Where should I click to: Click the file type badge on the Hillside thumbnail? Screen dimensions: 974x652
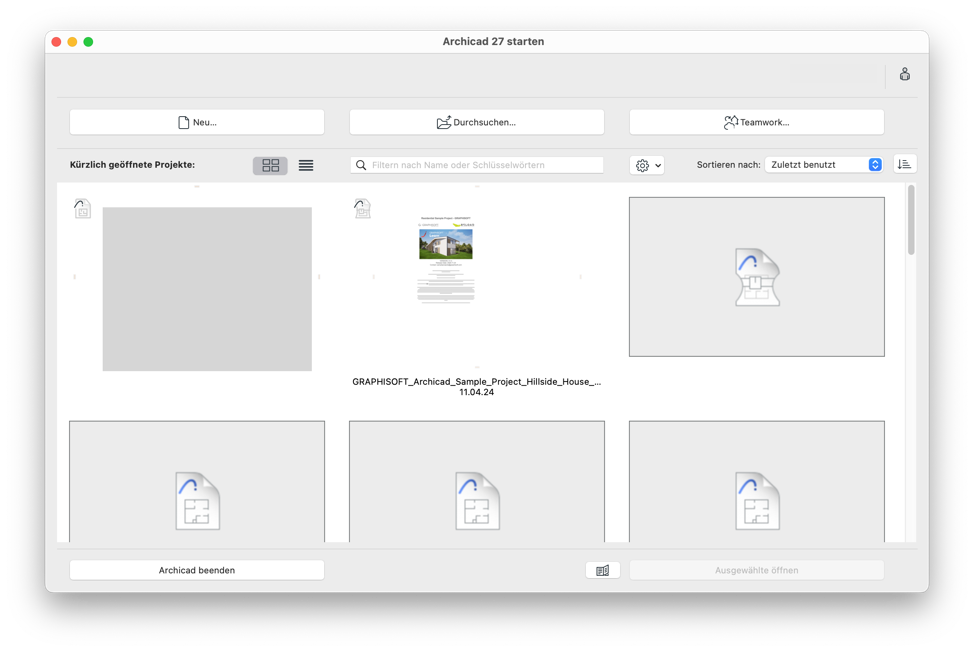pyautogui.click(x=363, y=209)
